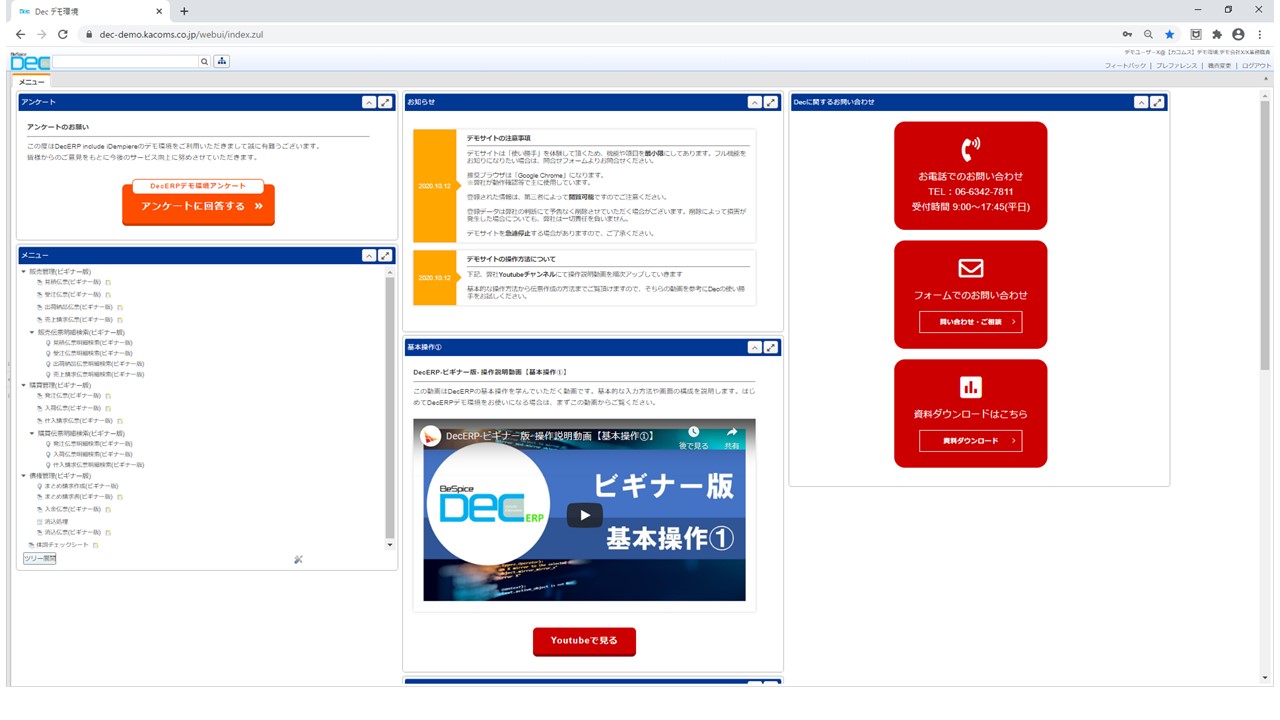Click the search magnifier beside the Dec search box

pos(205,62)
